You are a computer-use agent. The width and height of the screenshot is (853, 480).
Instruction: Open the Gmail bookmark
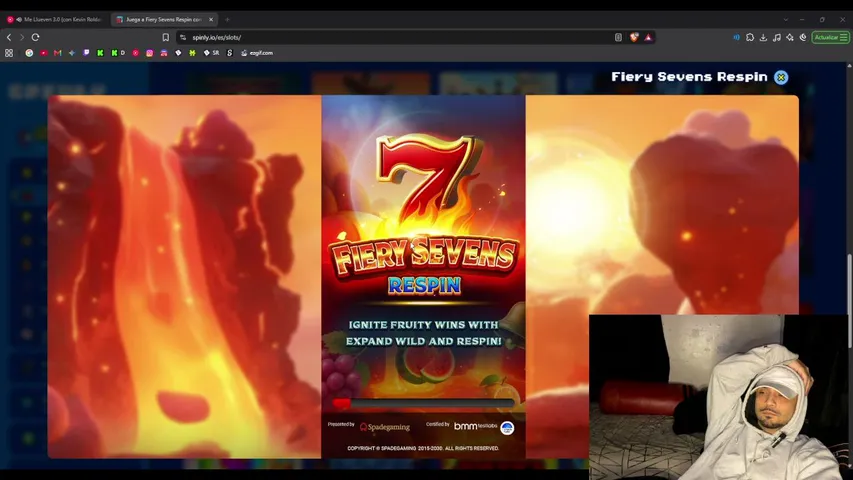tap(58, 53)
